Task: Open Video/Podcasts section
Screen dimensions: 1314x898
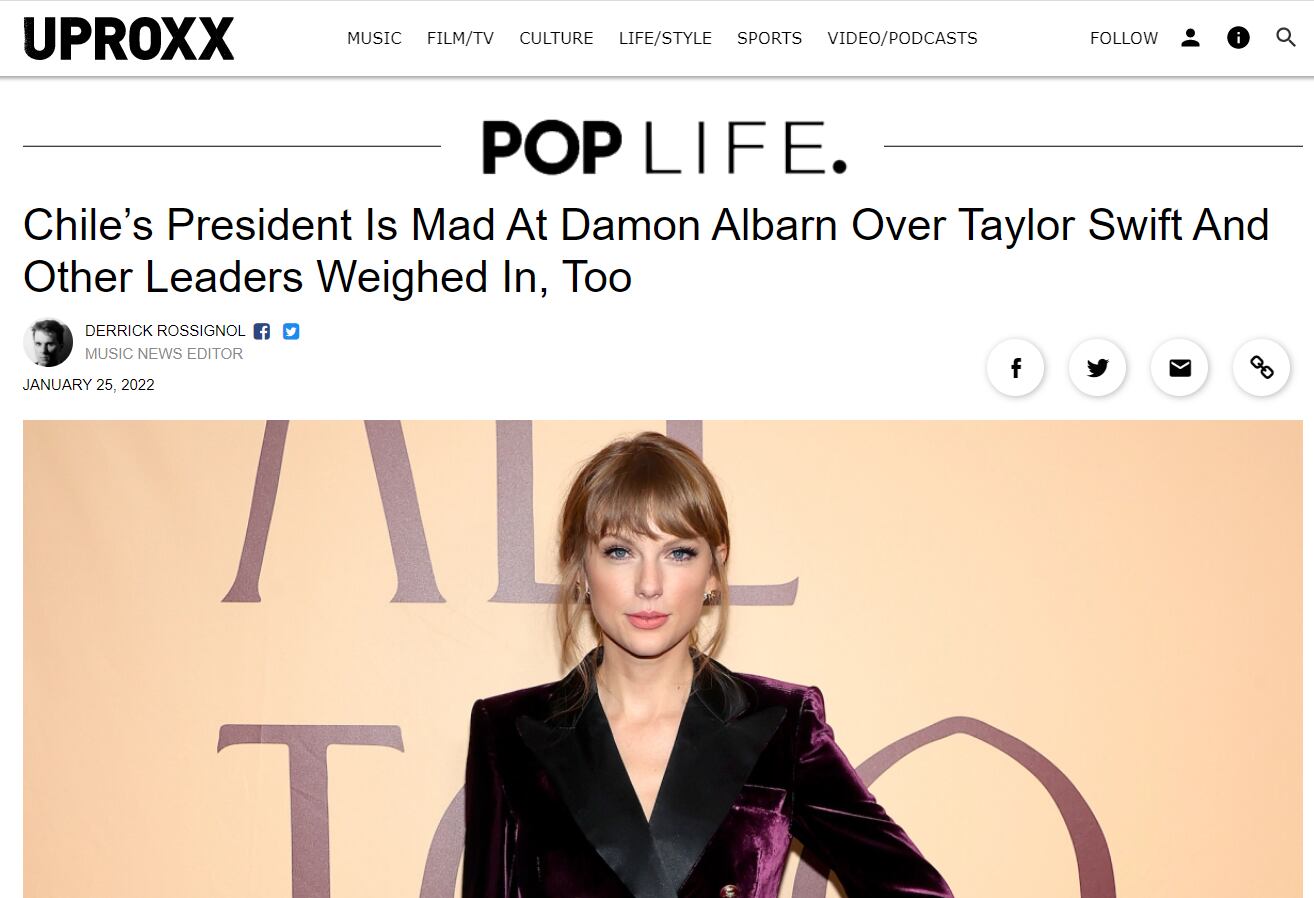Action: tap(902, 38)
